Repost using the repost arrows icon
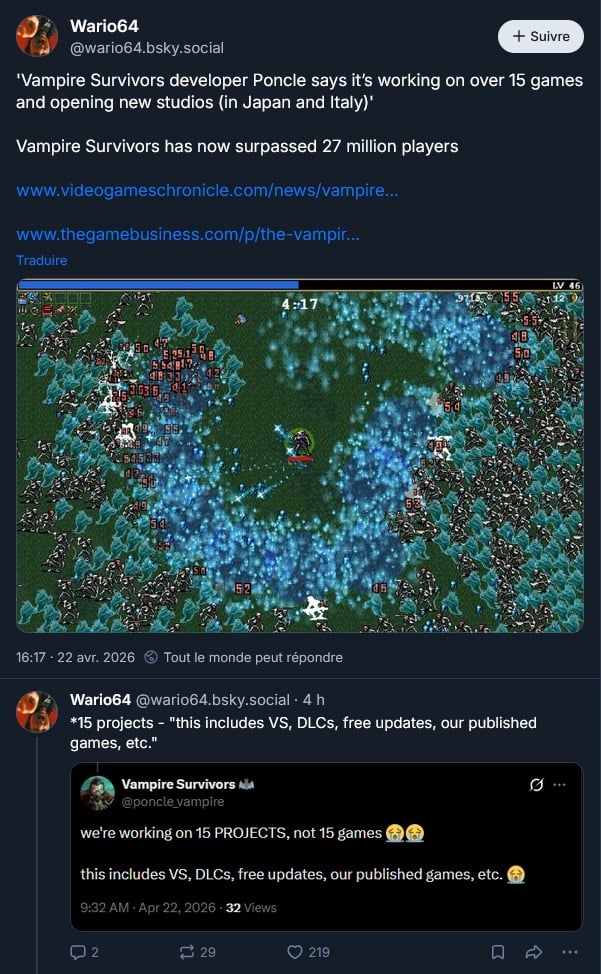 point(186,952)
